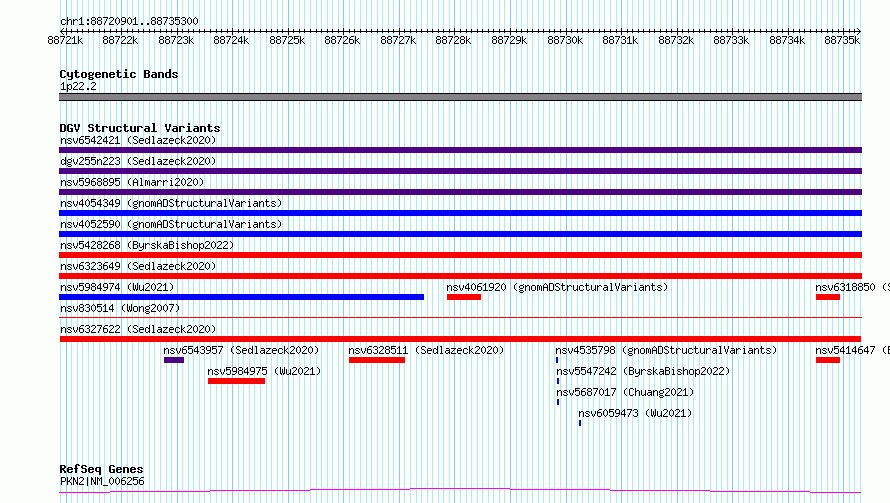Click the blue bar under nsv4054349
This screenshot has width=890, height=503.
tap(460, 213)
